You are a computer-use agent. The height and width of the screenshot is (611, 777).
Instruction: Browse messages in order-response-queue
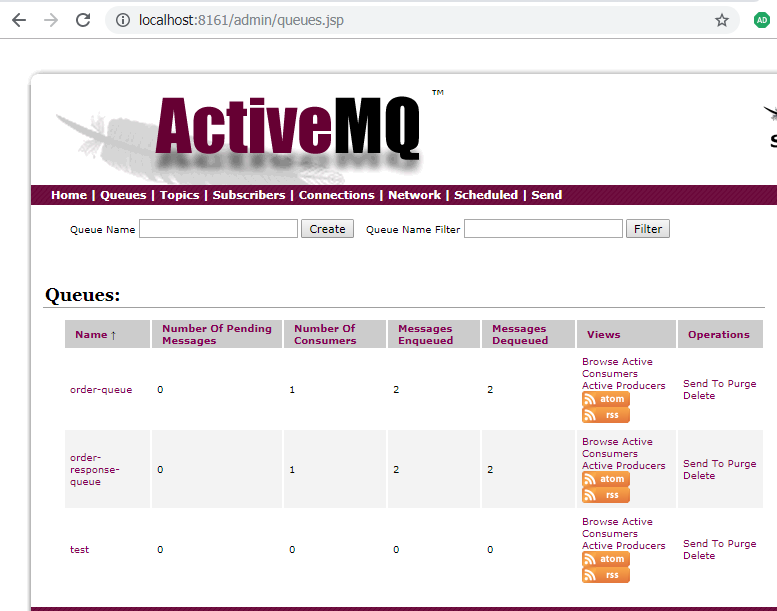point(598,442)
